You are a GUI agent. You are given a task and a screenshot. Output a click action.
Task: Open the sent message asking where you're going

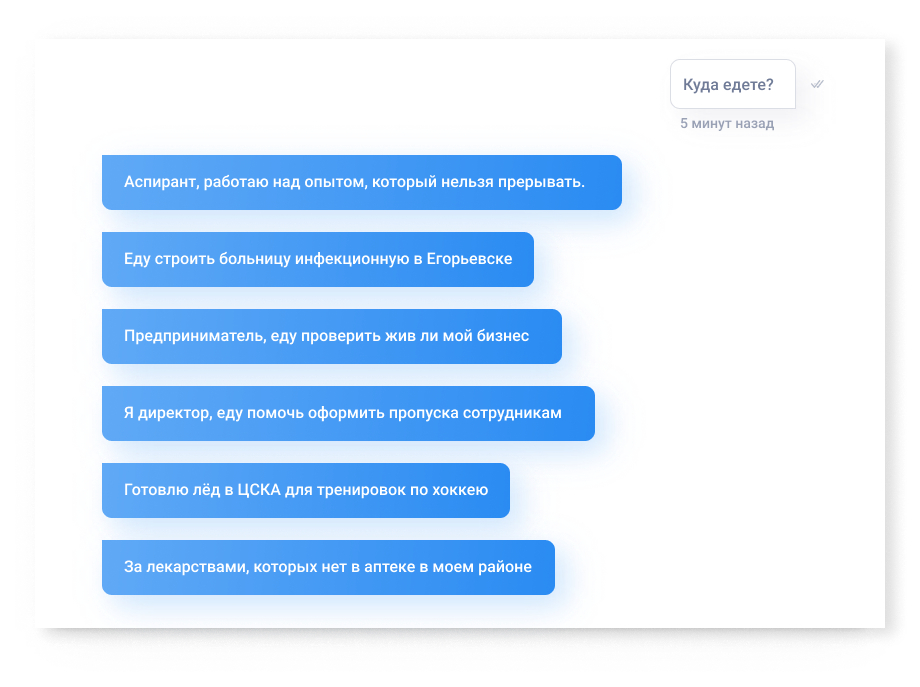point(732,84)
